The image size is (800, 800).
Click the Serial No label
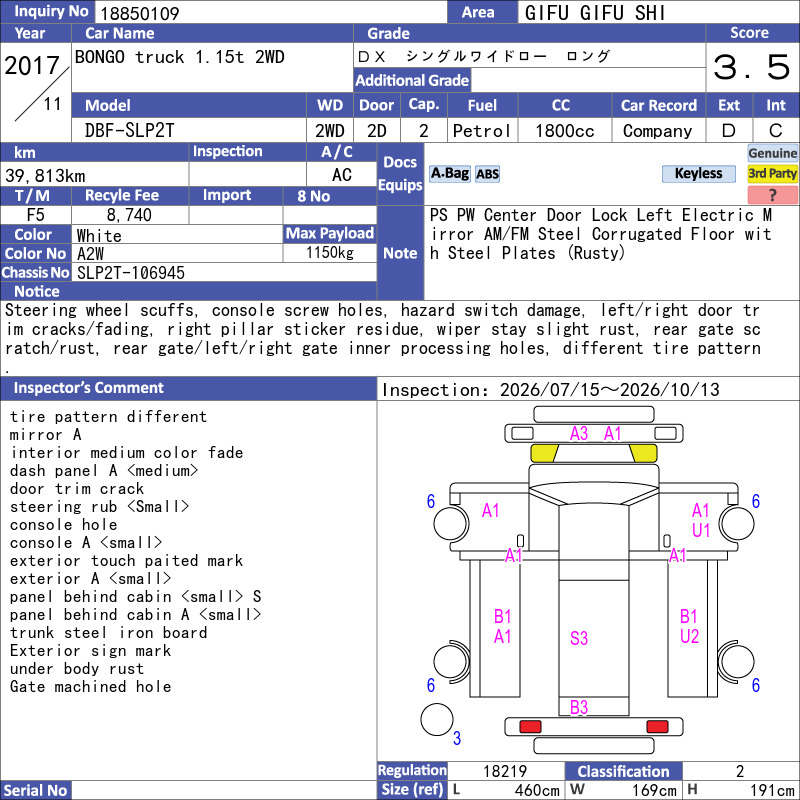(x=36, y=790)
